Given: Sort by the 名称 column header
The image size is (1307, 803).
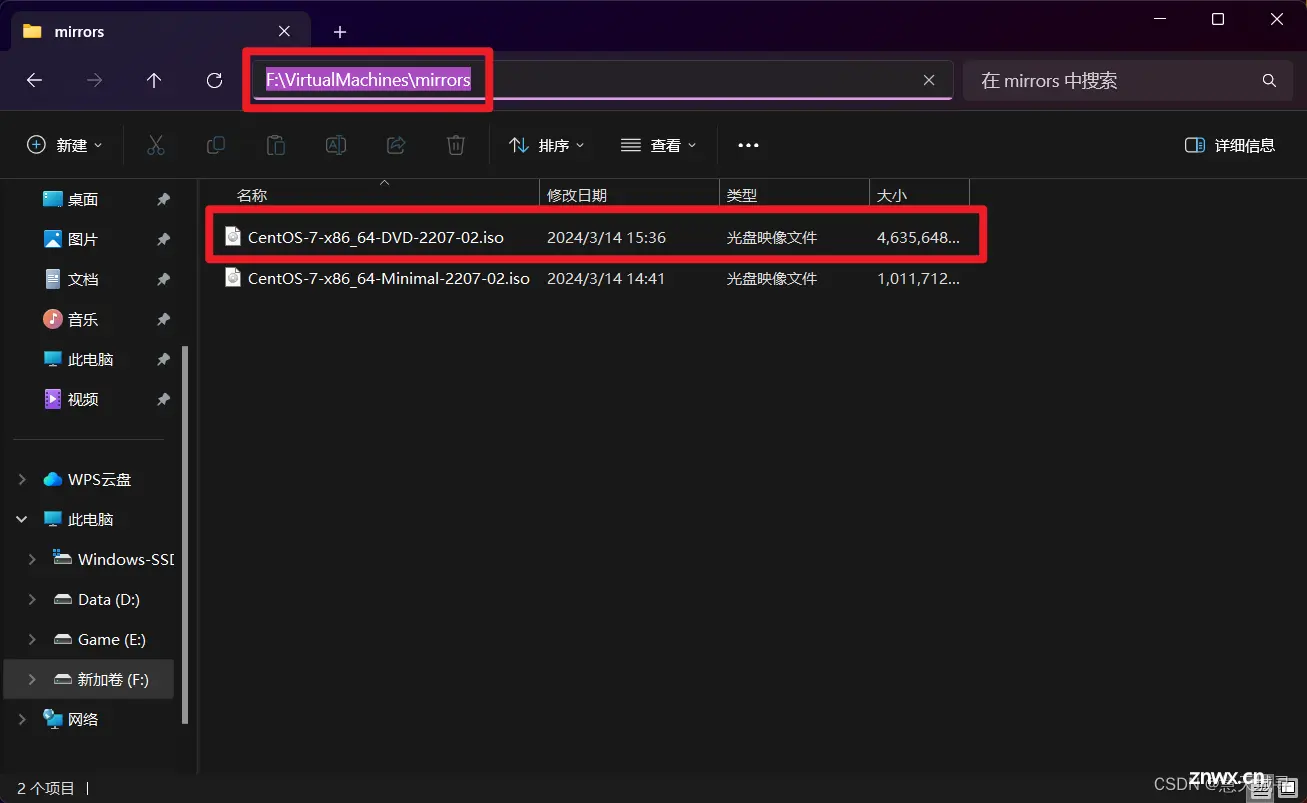Looking at the screenshot, I should click(252, 195).
